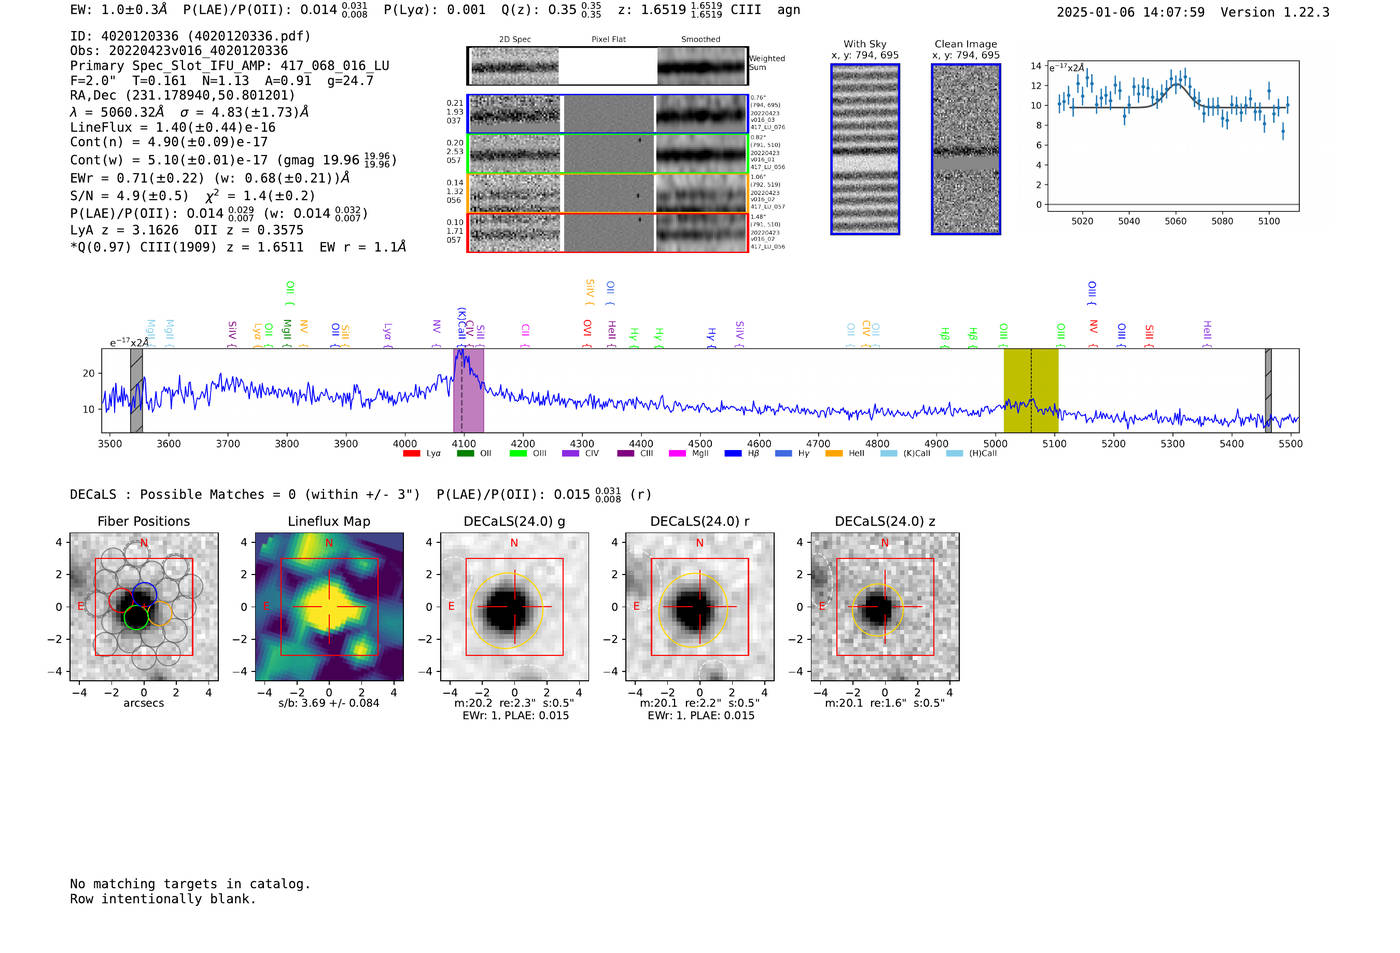The width and height of the screenshot is (1400, 953).
Task: Click the Row intentionally blank text
Action: pos(163,899)
